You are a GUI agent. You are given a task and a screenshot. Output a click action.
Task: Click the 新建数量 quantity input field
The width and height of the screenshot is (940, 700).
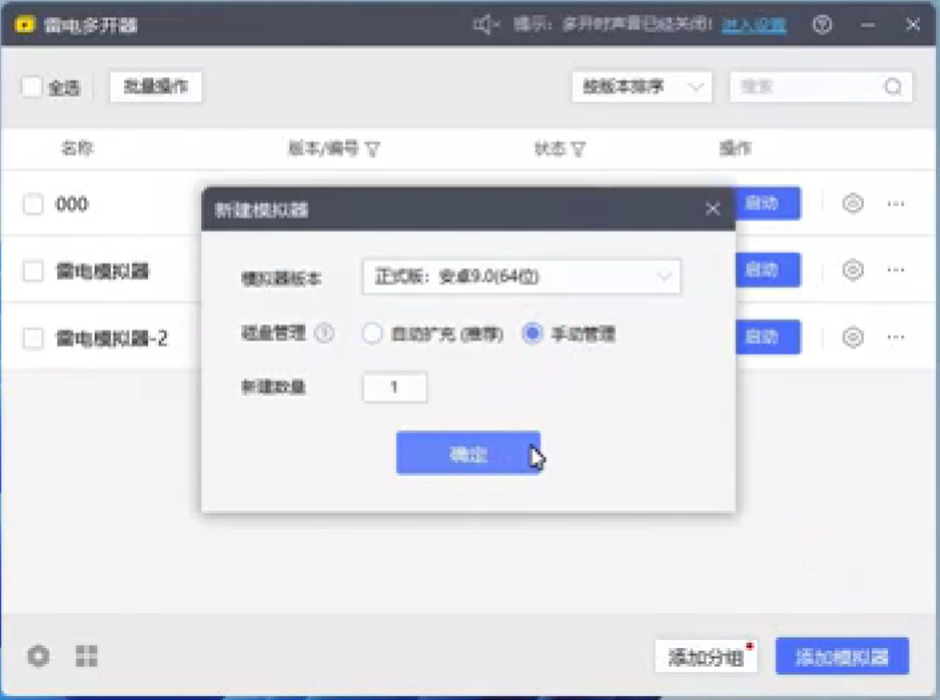pyautogui.click(x=395, y=387)
